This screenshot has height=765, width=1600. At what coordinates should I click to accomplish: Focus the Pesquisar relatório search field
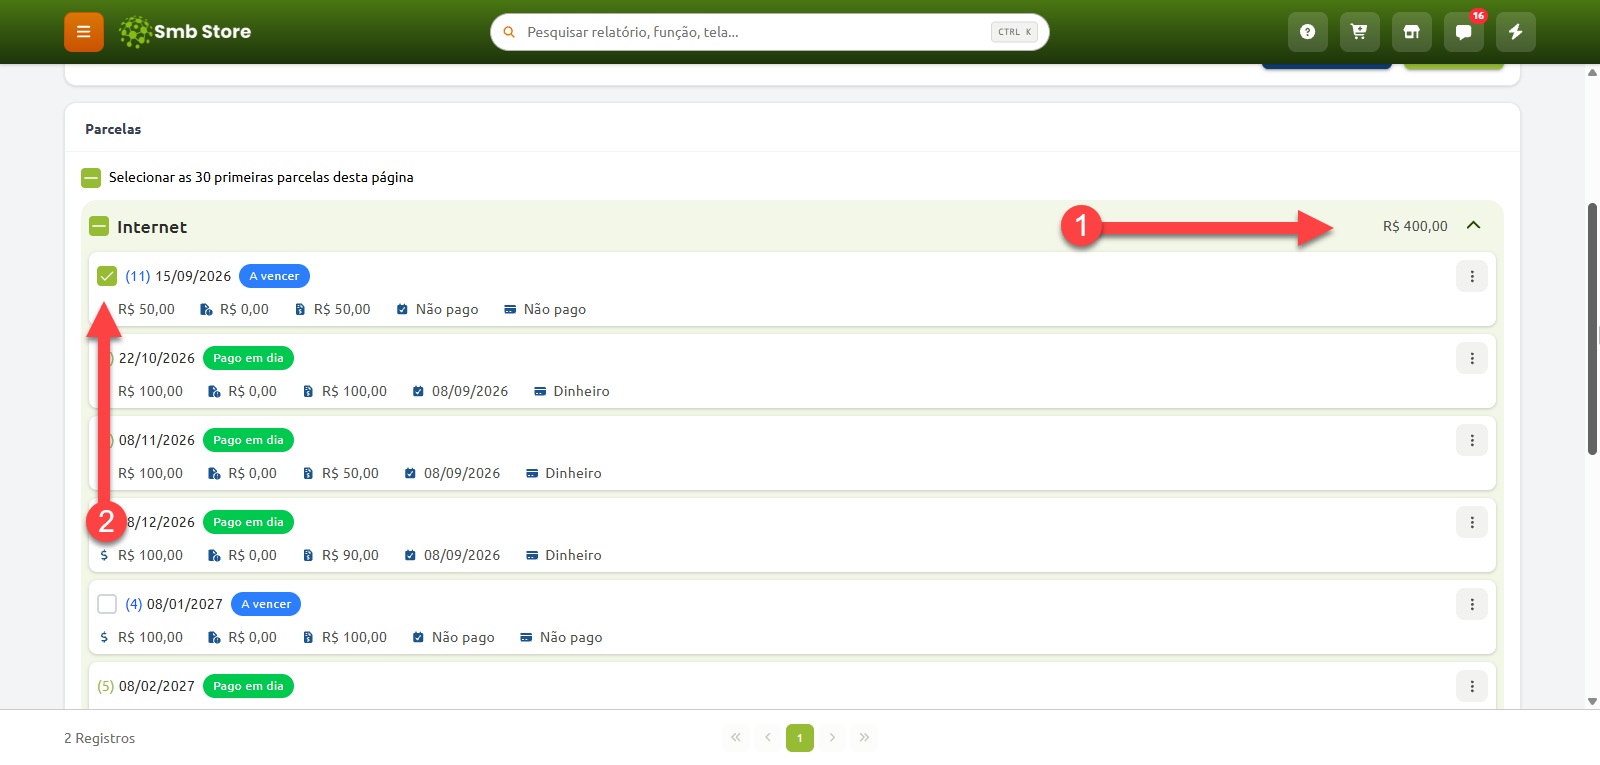tap(769, 32)
